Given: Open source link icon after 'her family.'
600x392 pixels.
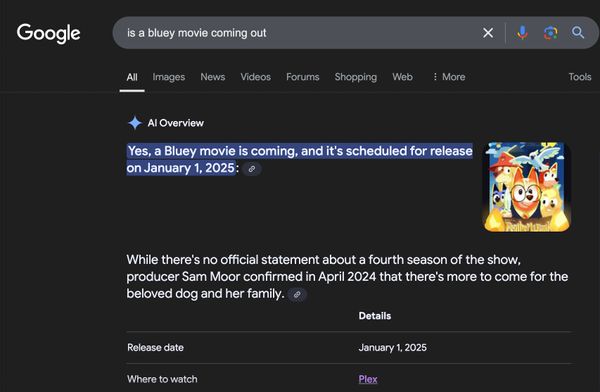Looking at the screenshot, I should 297,294.
